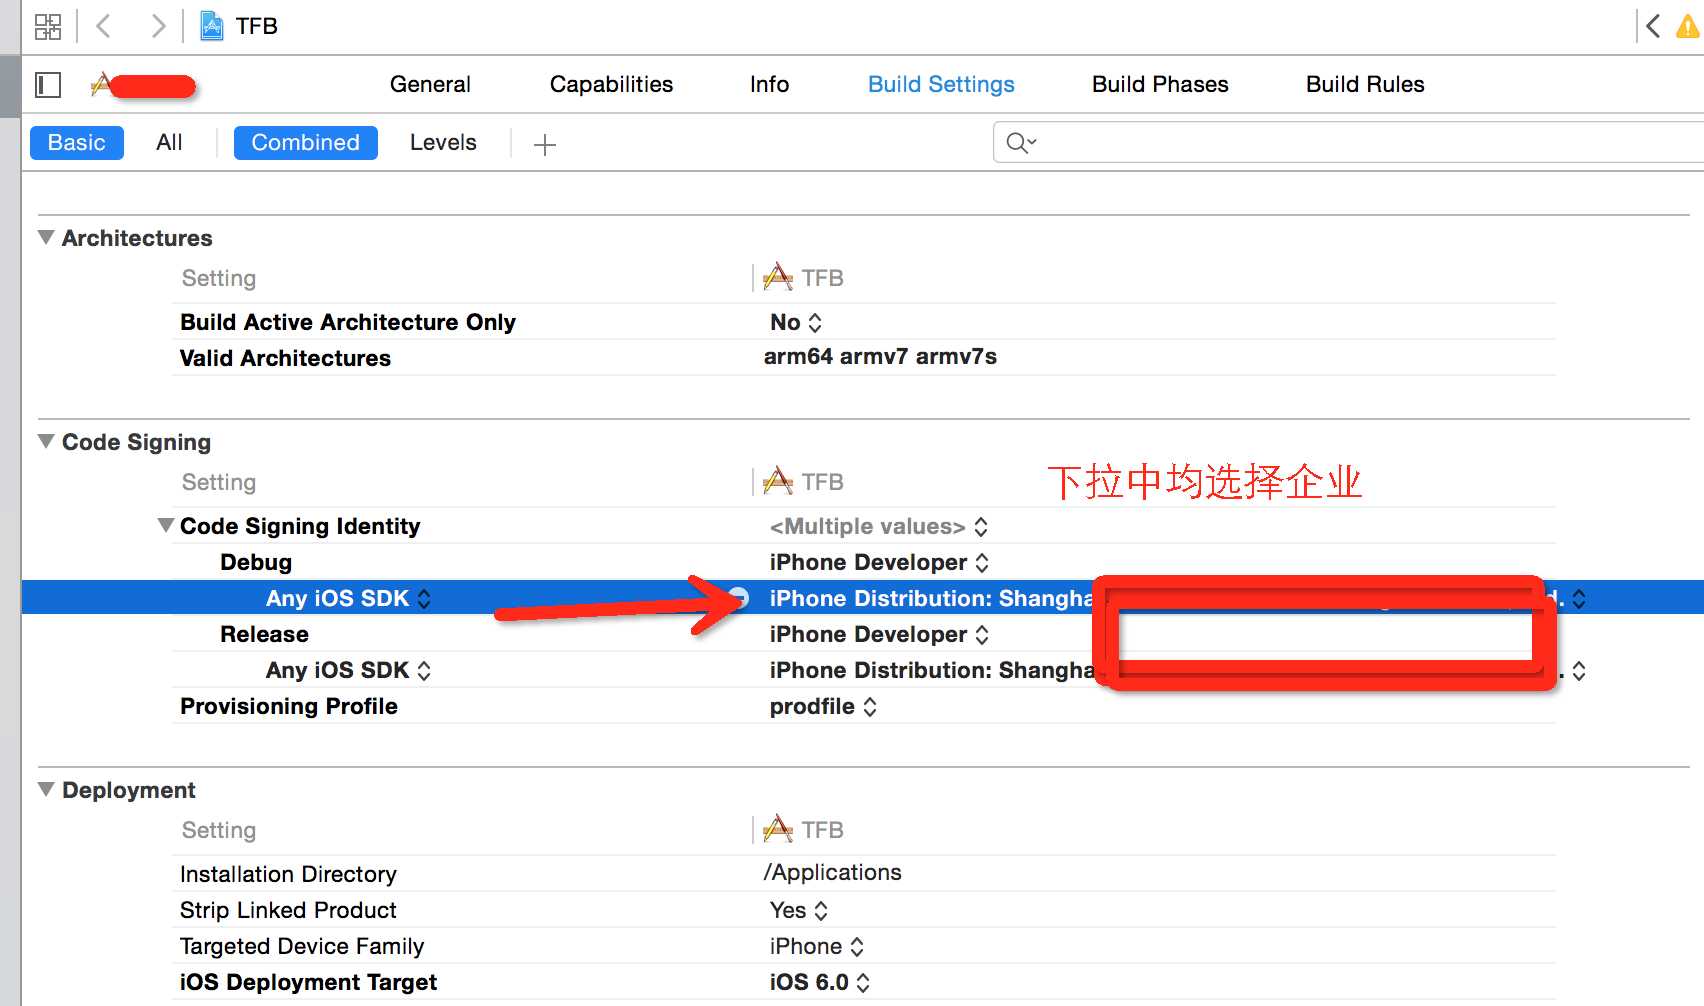Select the Valid Architectures setting name
The height and width of the screenshot is (1006, 1704).
(285, 358)
